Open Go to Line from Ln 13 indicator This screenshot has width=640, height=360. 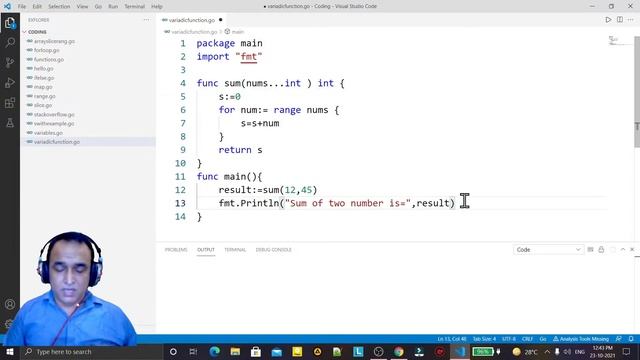tap(452, 339)
